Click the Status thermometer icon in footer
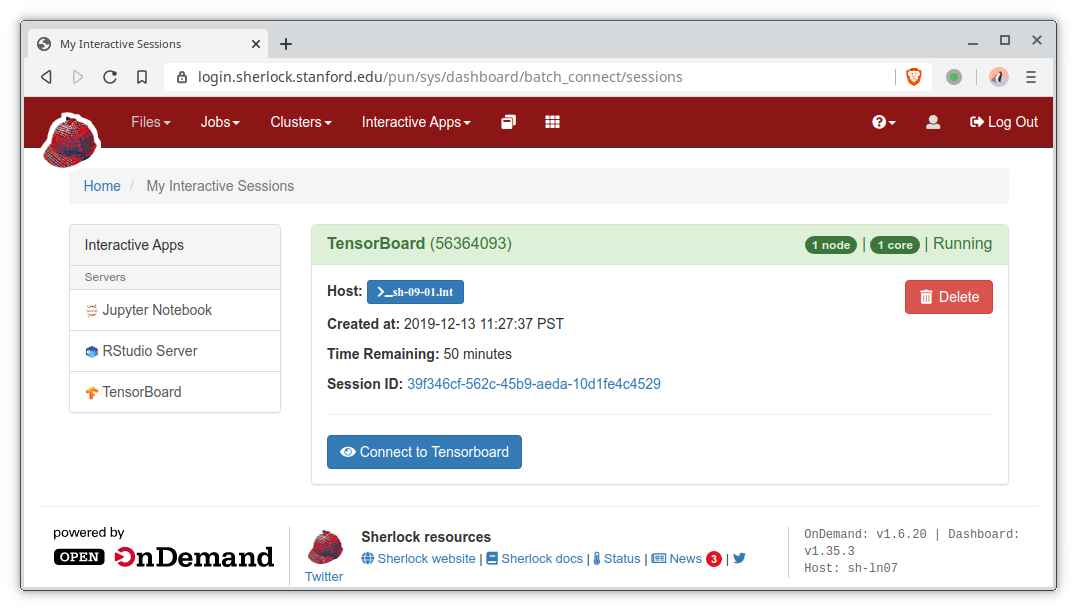This screenshot has width=1077, height=611. click(597, 558)
